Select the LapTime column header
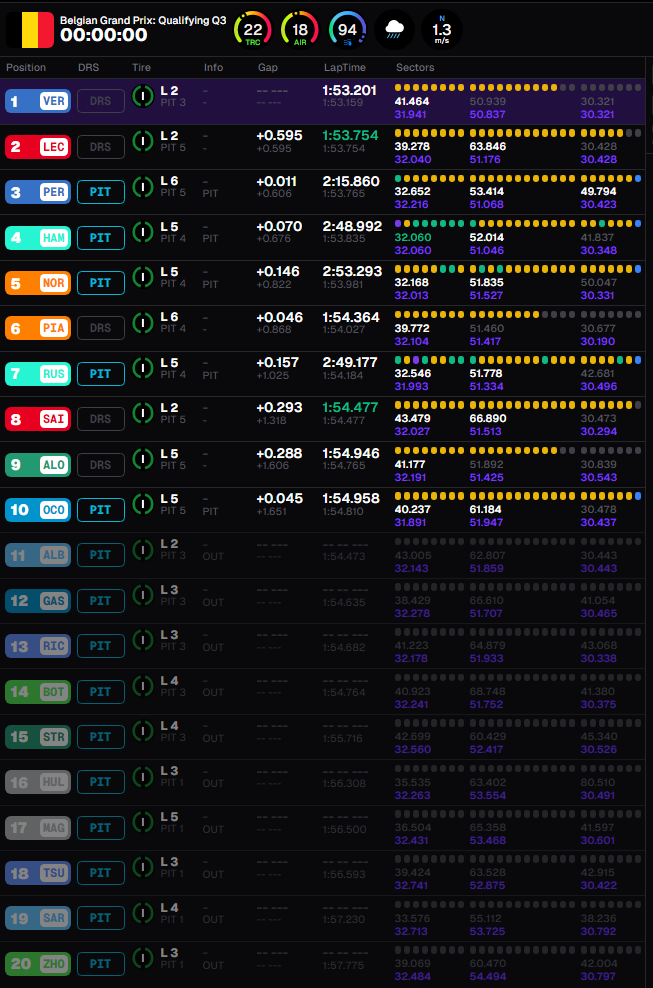Viewport: 653px width, 988px height. [x=345, y=67]
